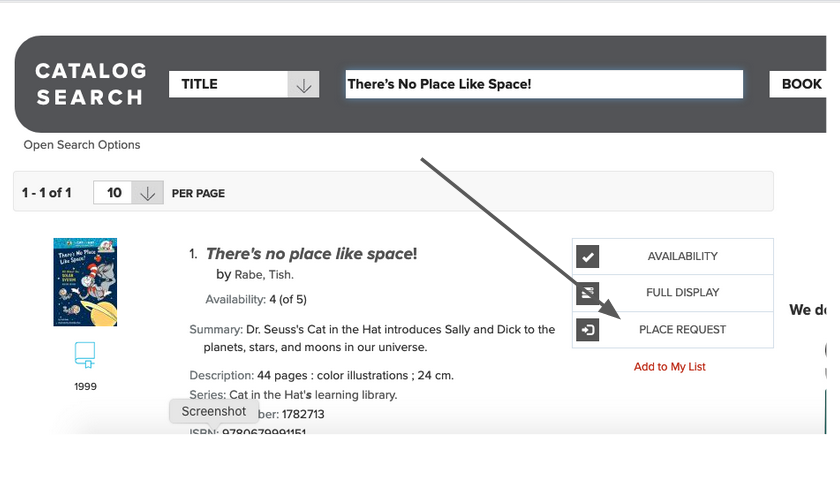Click the Description 44 pages text
The image size is (840, 477).
click(321, 376)
